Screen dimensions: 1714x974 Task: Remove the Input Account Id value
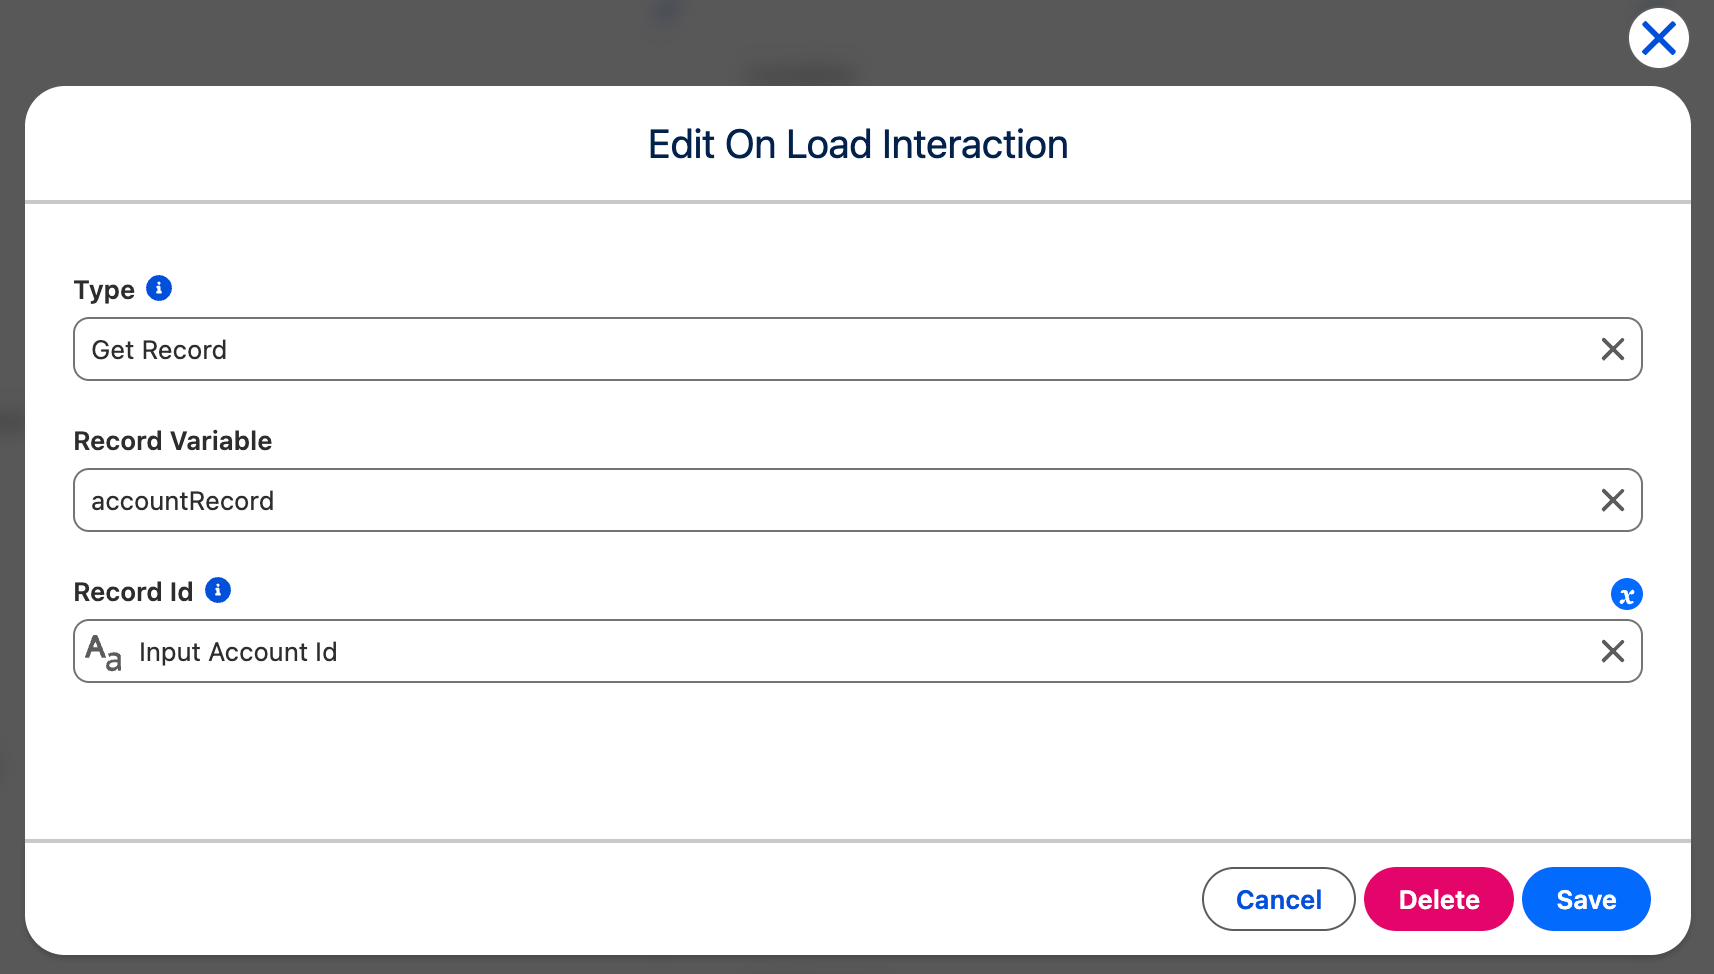click(x=1612, y=651)
